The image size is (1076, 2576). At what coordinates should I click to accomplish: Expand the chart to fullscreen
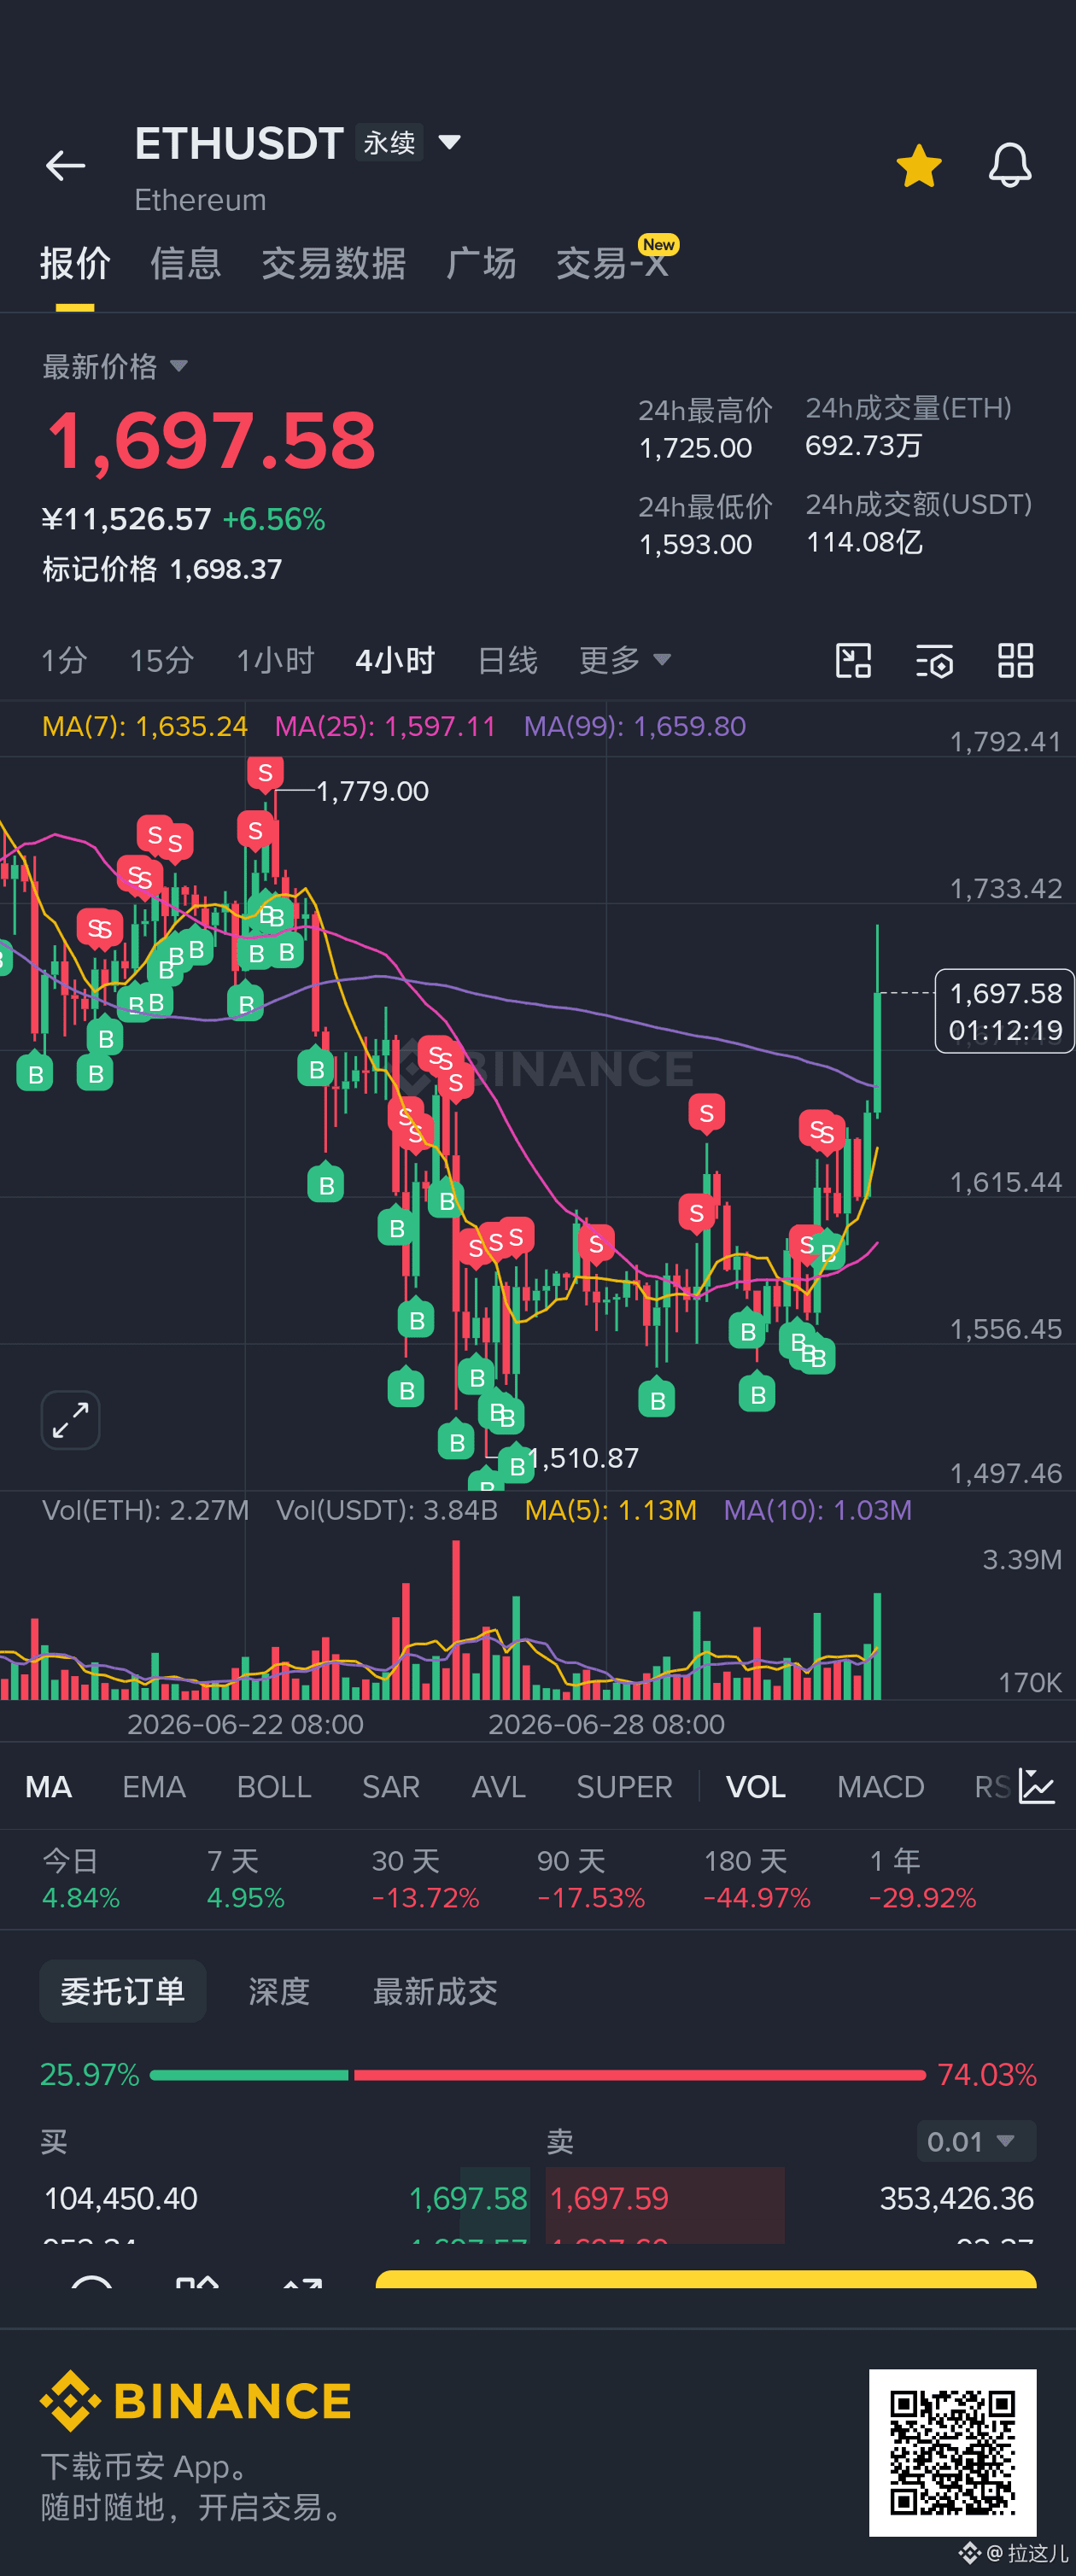70,1419
